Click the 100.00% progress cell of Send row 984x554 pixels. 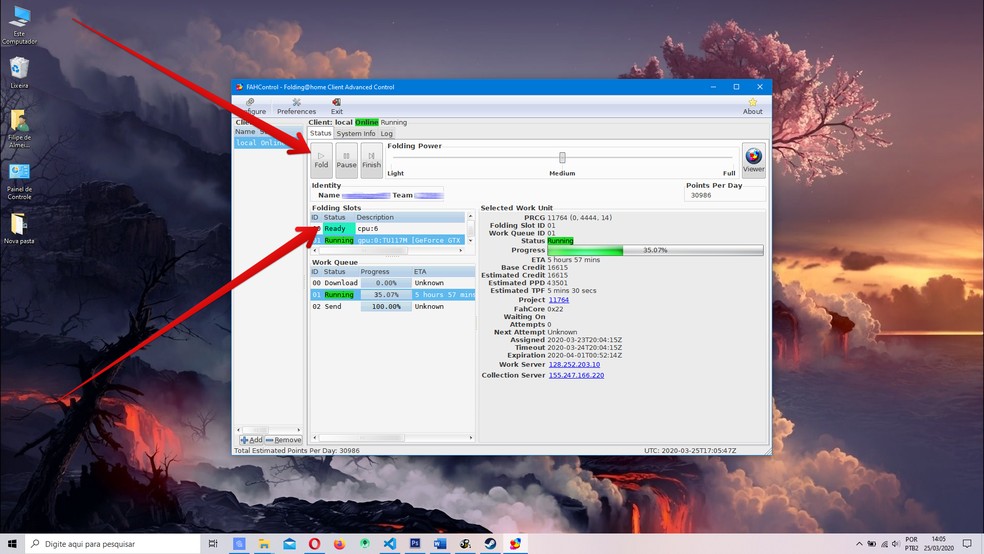click(386, 307)
